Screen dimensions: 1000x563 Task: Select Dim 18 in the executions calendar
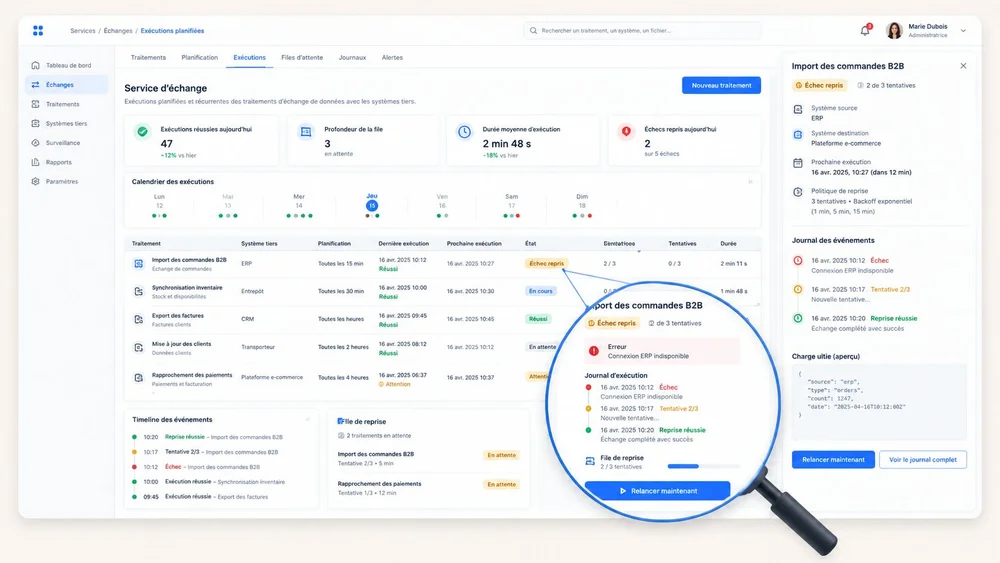(x=582, y=205)
